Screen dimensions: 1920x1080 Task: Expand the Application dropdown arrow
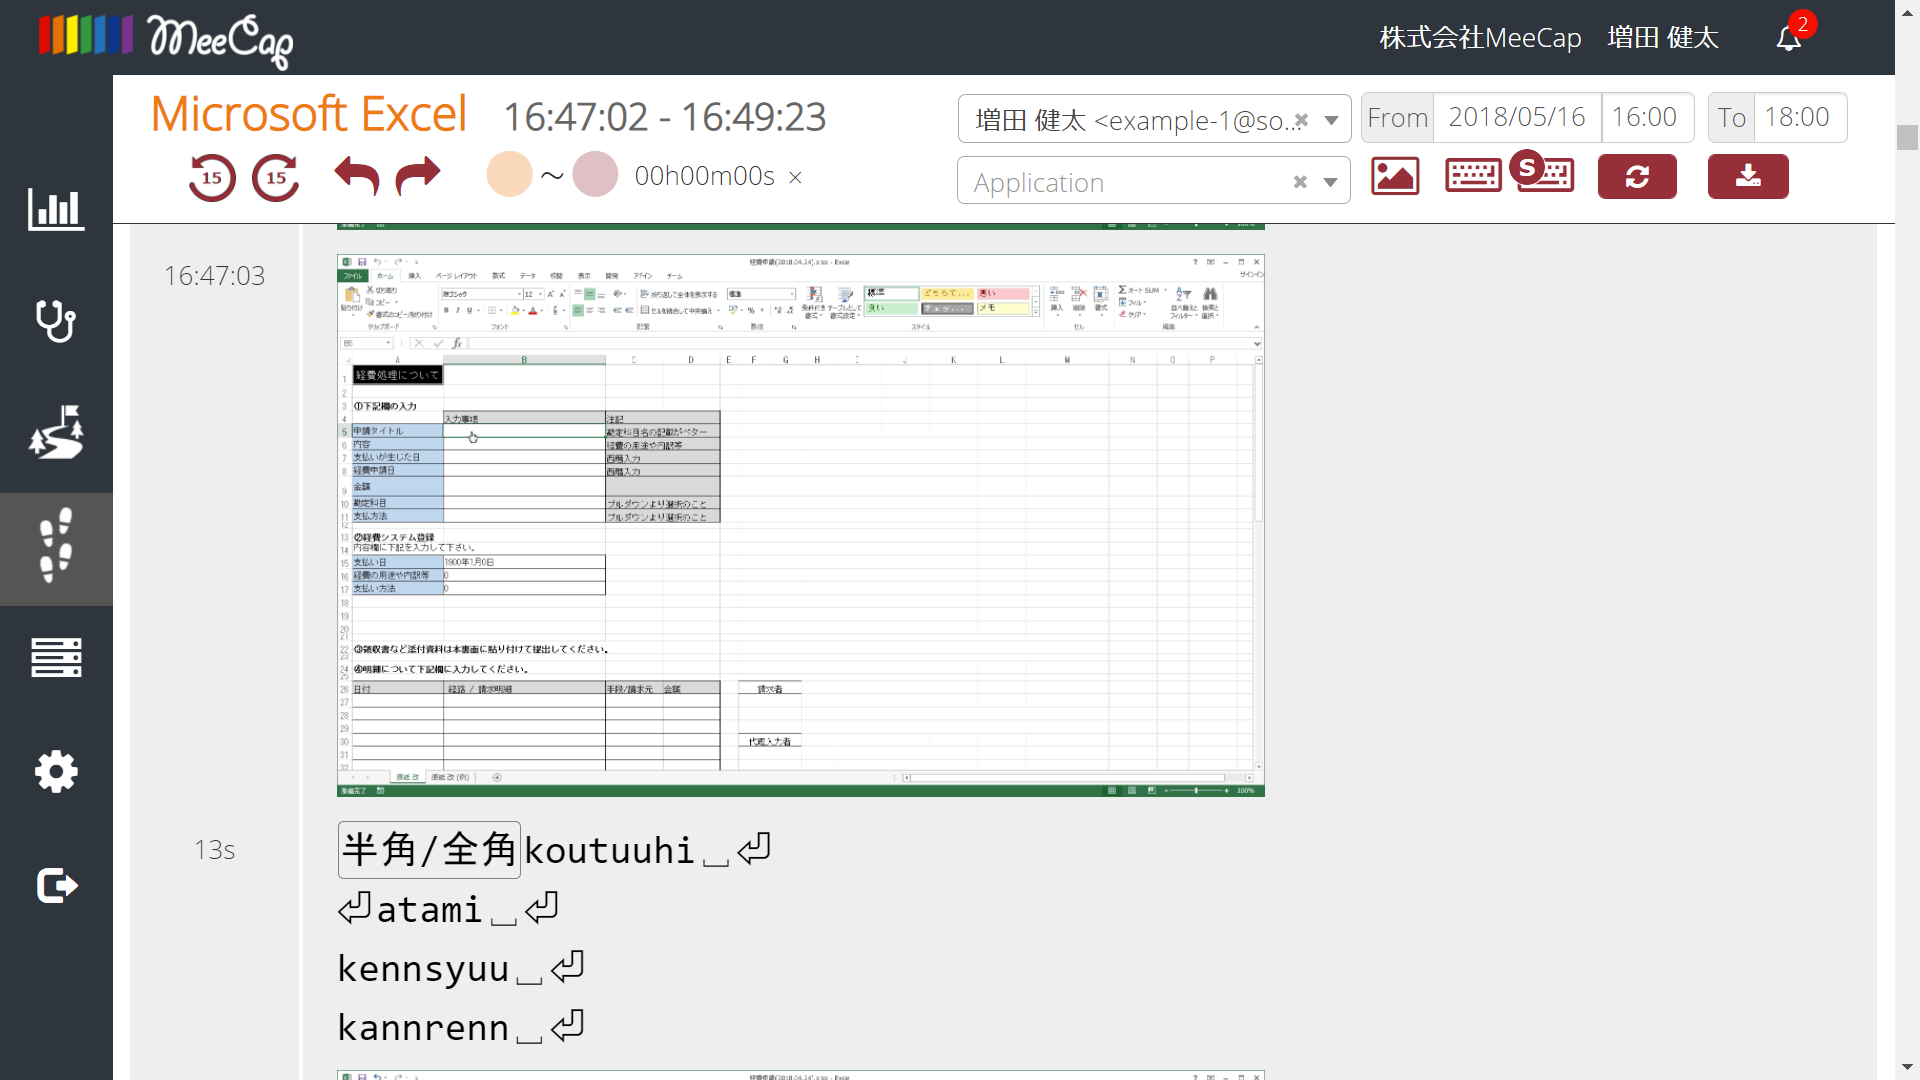pyautogui.click(x=1330, y=182)
